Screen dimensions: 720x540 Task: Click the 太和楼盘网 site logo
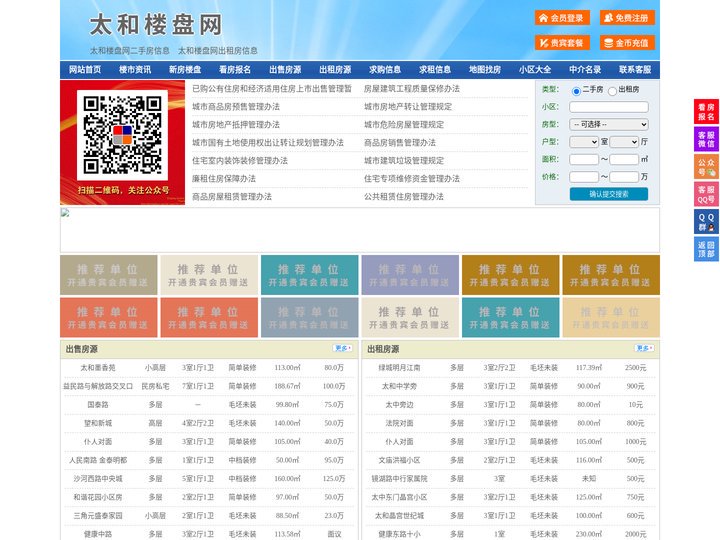click(x=156, y=25)
